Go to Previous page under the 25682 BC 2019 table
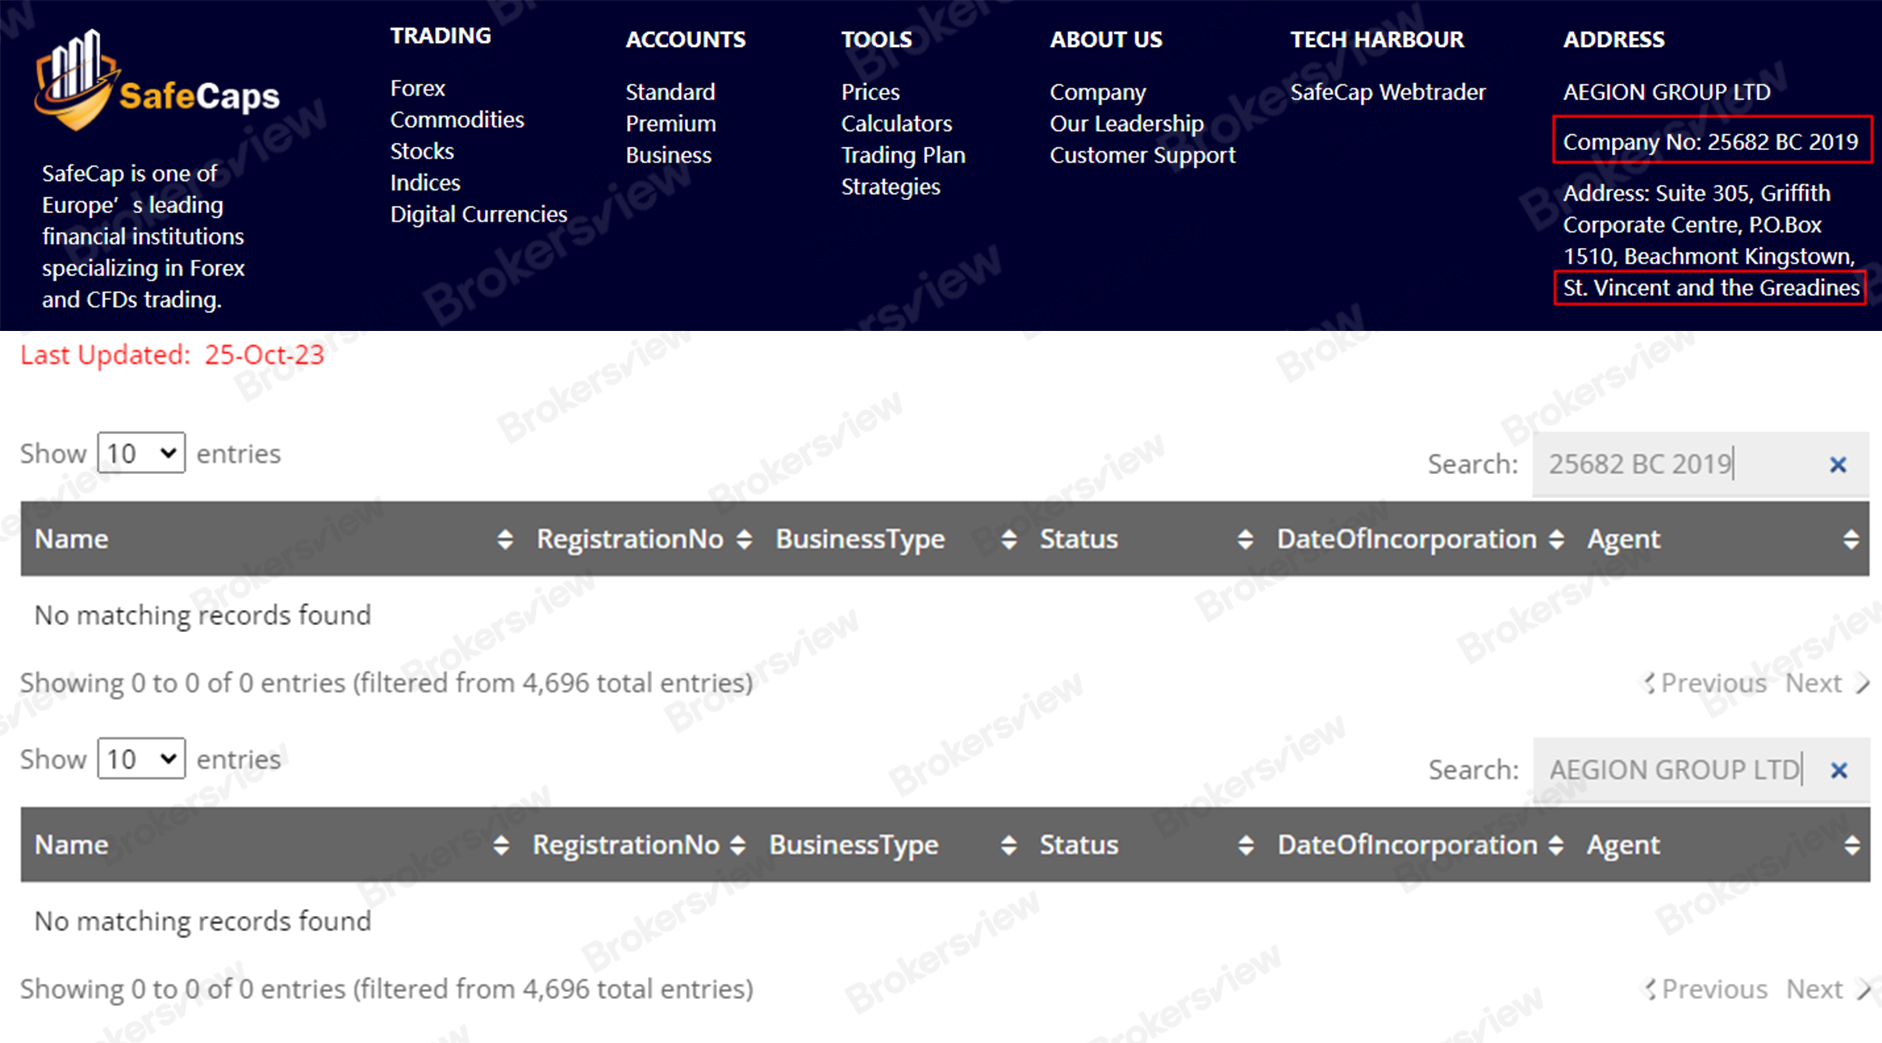This screenshot has width=1882, height=1043. point(1706,683)
